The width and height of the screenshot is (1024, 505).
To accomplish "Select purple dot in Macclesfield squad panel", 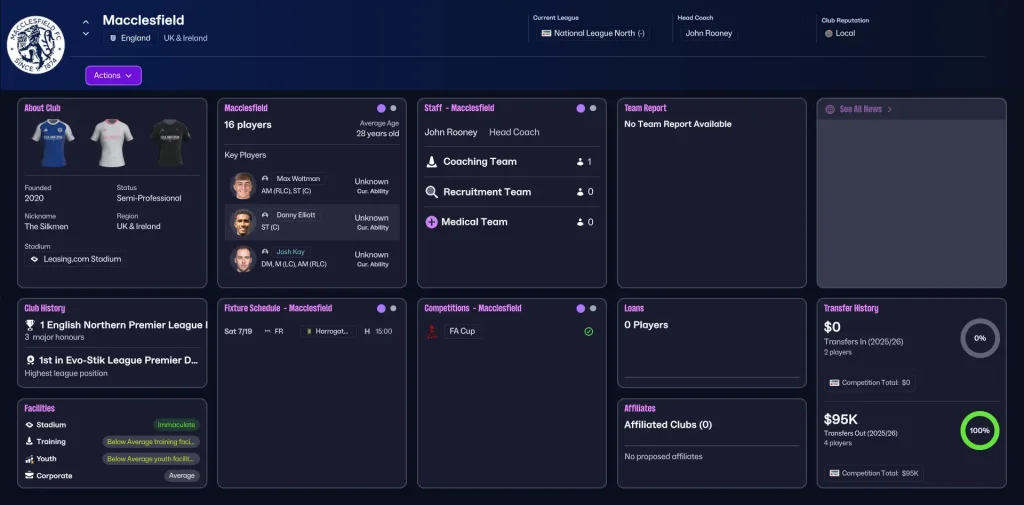I will point(381,108).
